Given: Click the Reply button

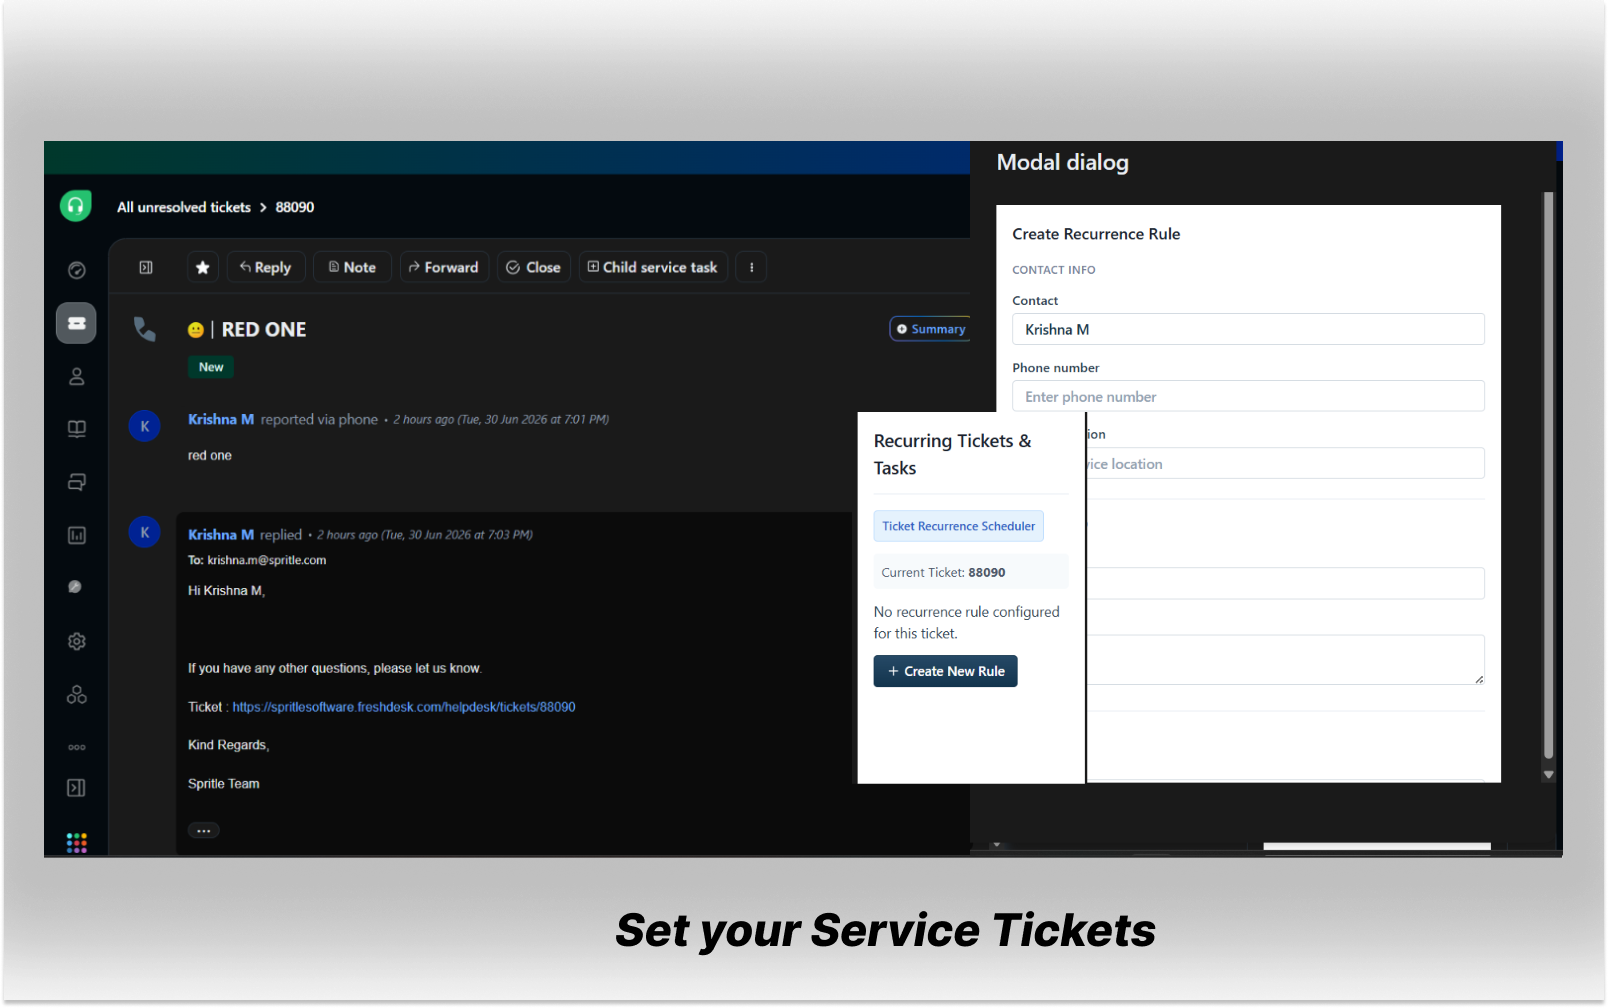Looking at the screenshot, I should 265,267.
